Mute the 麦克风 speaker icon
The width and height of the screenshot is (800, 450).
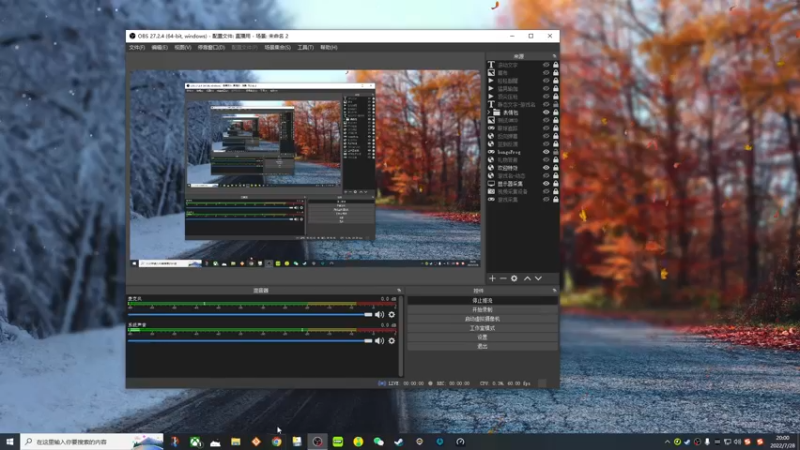coord(379,315)
